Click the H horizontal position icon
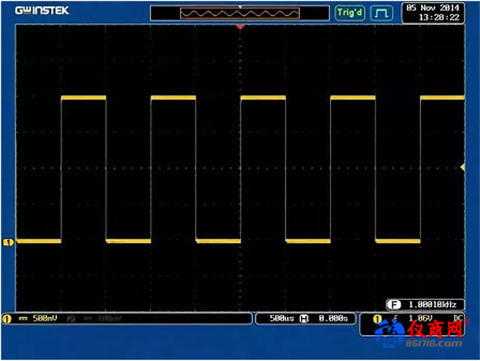Screen dimensions: 480x361 [304, 319]
